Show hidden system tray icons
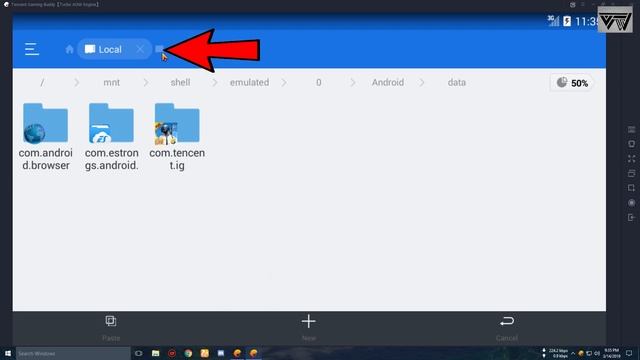640x360 pixels. (x=573, y=353)
